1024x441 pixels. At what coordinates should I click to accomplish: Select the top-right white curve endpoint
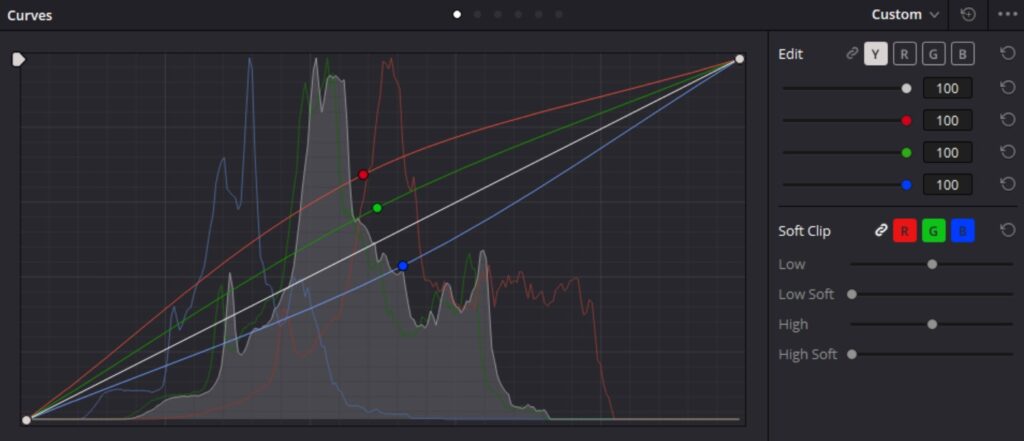point(739,59)
